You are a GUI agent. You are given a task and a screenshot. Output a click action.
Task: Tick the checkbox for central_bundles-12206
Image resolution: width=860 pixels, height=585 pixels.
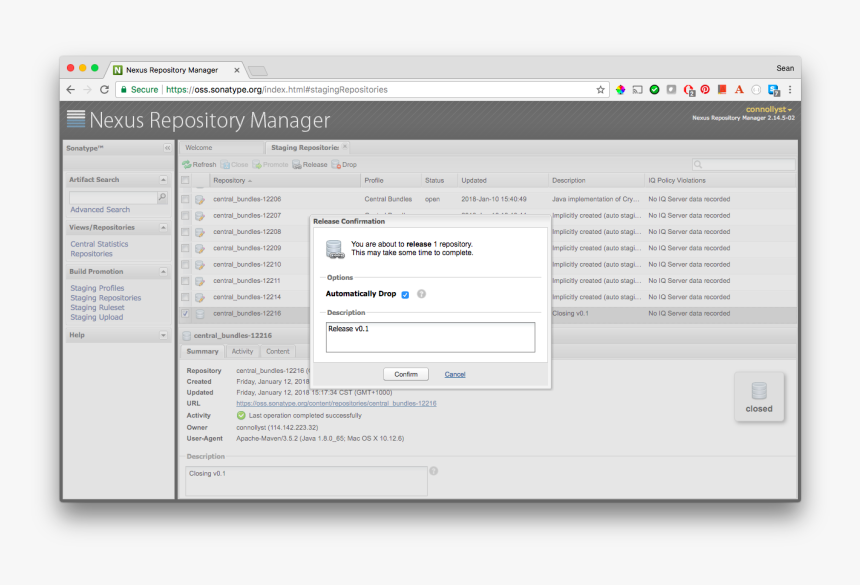pyautogui.click(x=186, y=199)
